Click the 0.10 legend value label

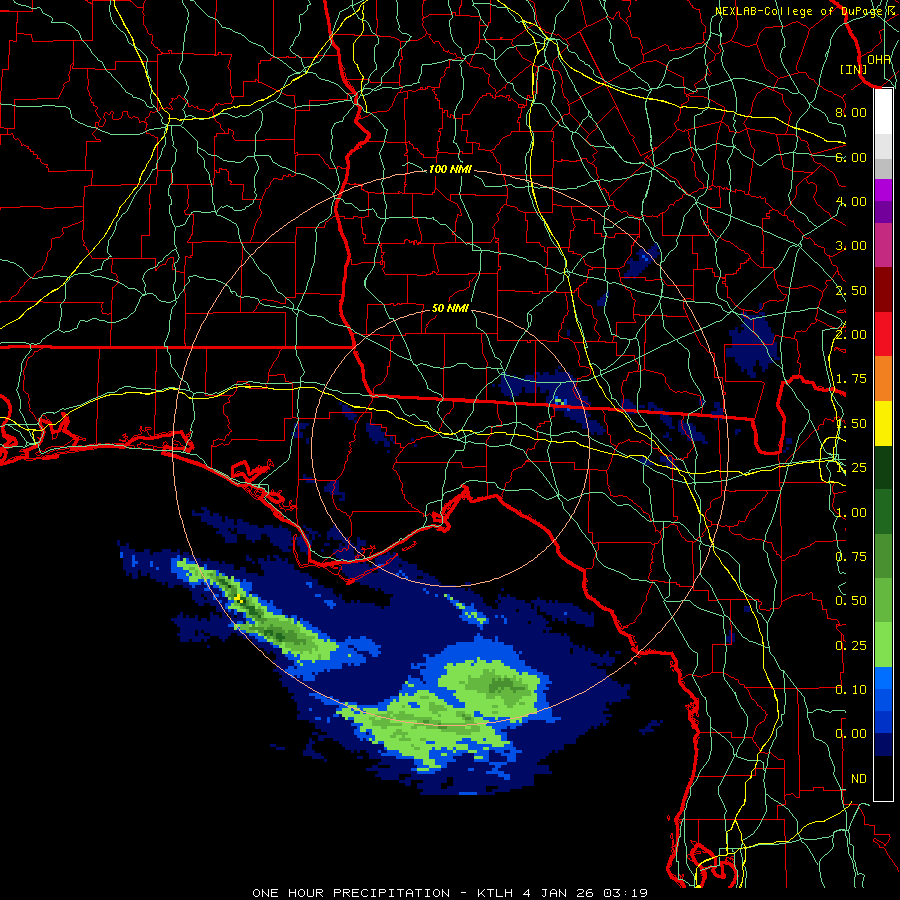(x=851, y=689)
